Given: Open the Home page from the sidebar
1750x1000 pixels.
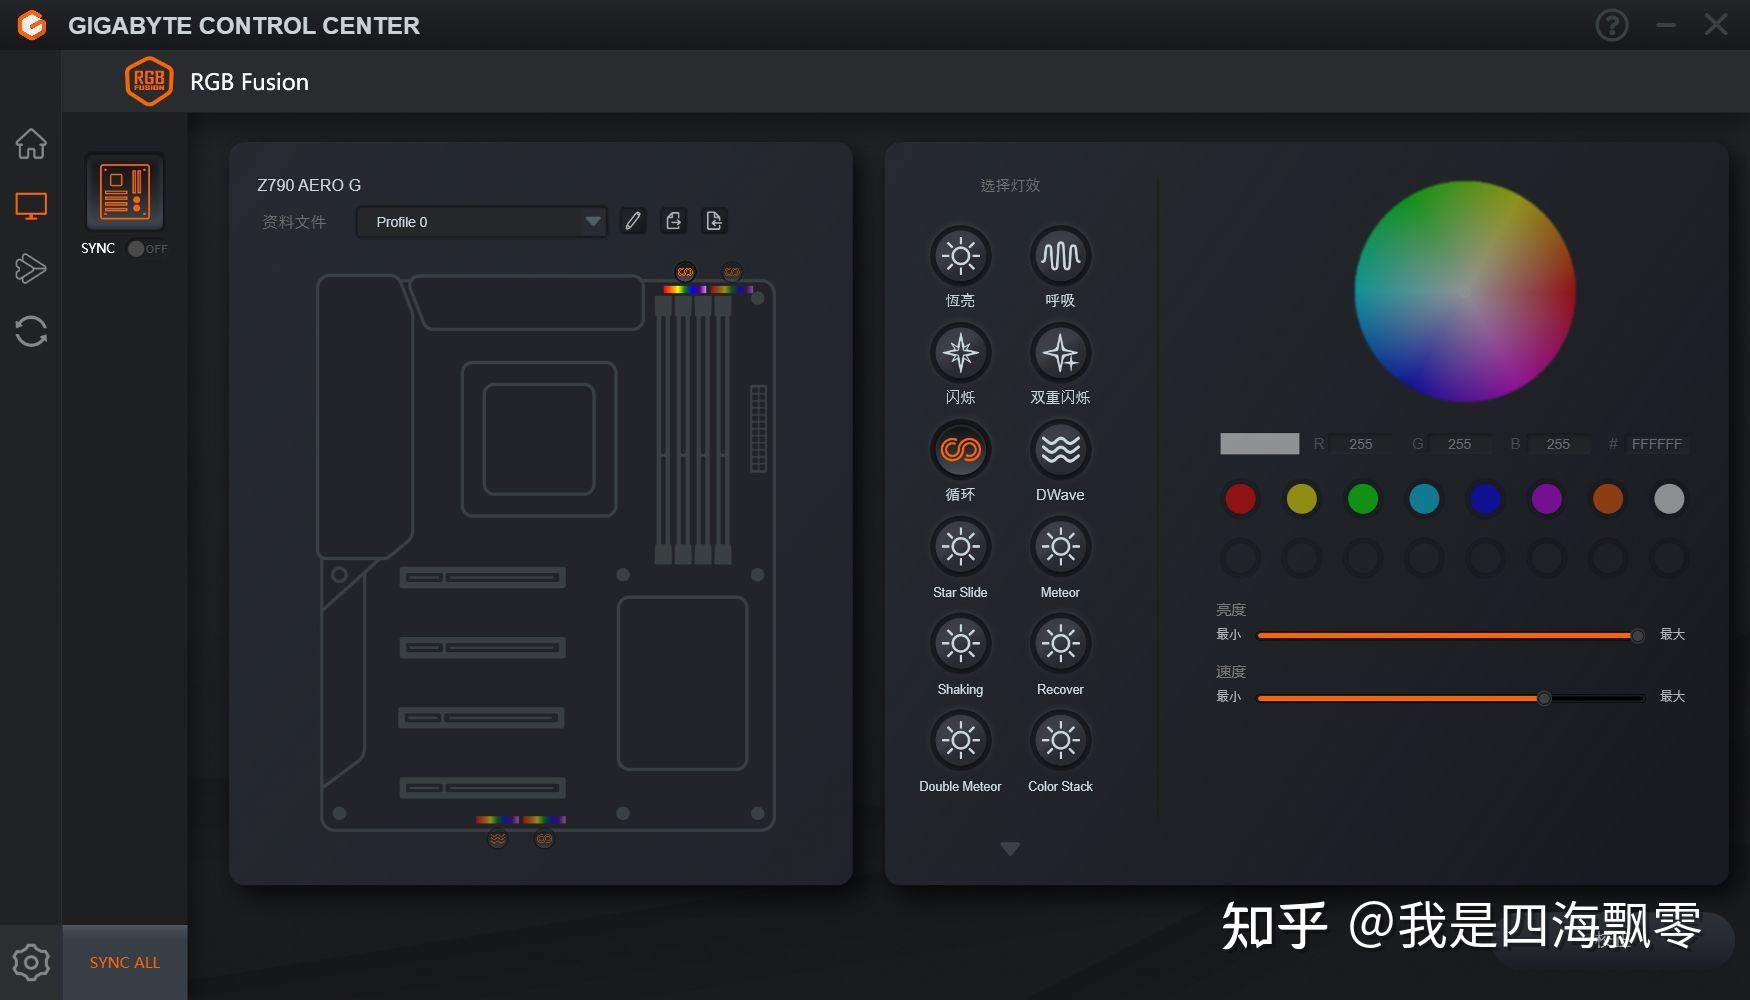Looking at the screenshot, I should pos(31,144).
